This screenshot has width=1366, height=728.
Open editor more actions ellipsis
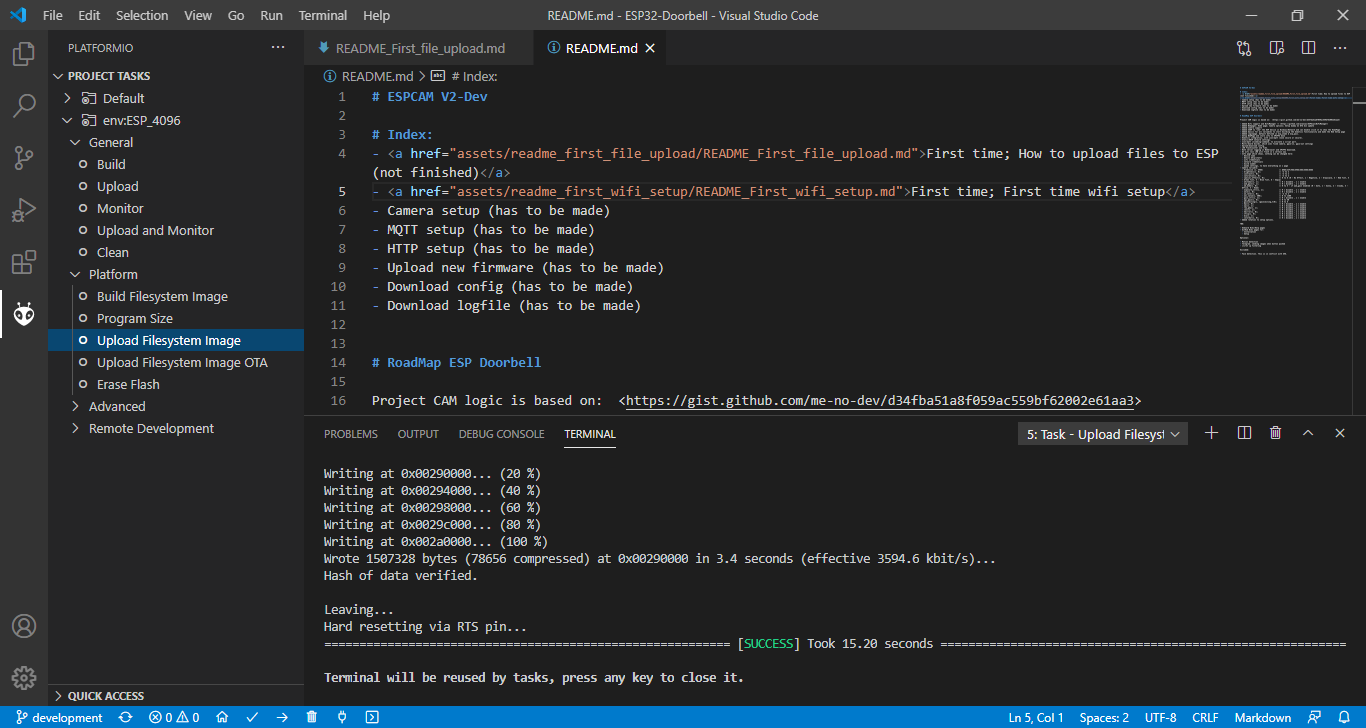pos(1340,47)
